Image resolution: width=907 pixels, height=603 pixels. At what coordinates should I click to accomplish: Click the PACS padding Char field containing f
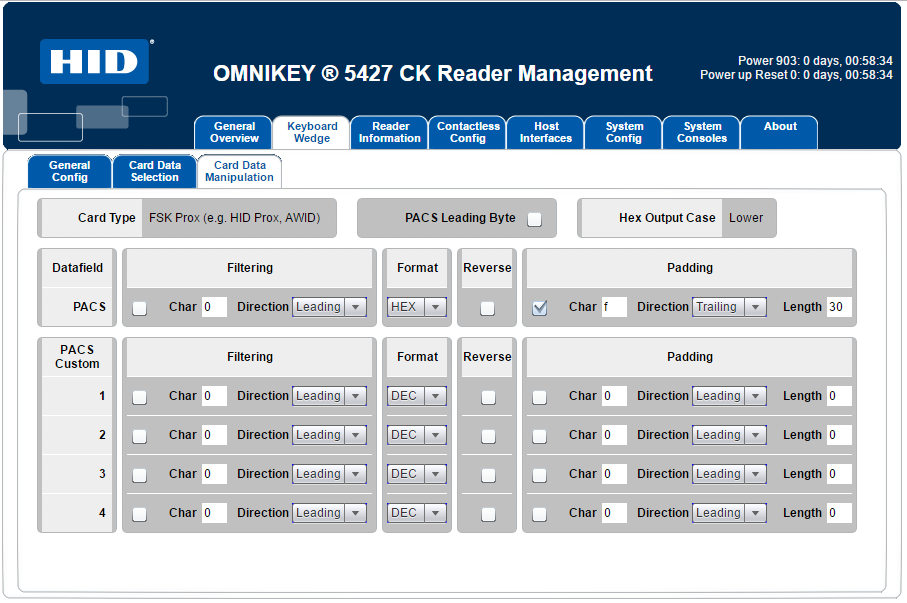click(x=614, y=307)
